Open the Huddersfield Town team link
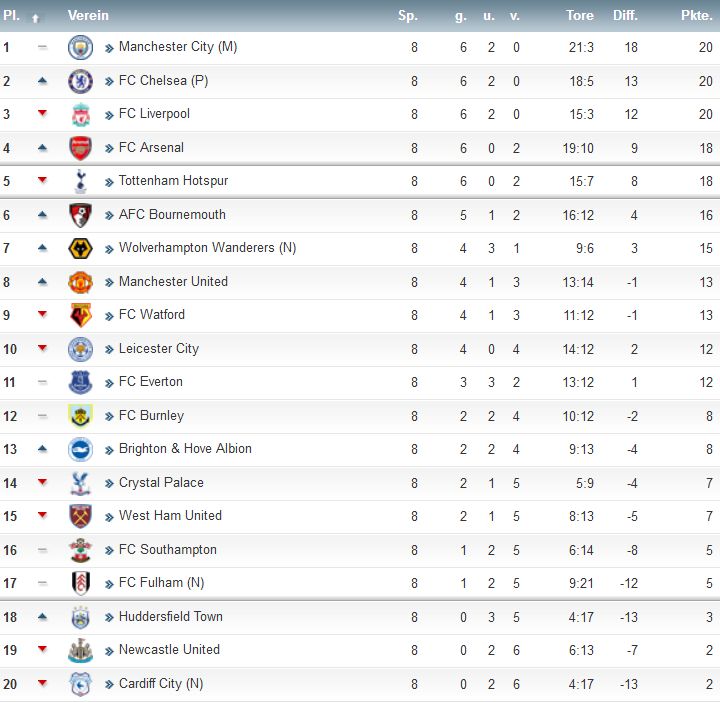Viewport: 720px width, 702px height. pos(171,617)
